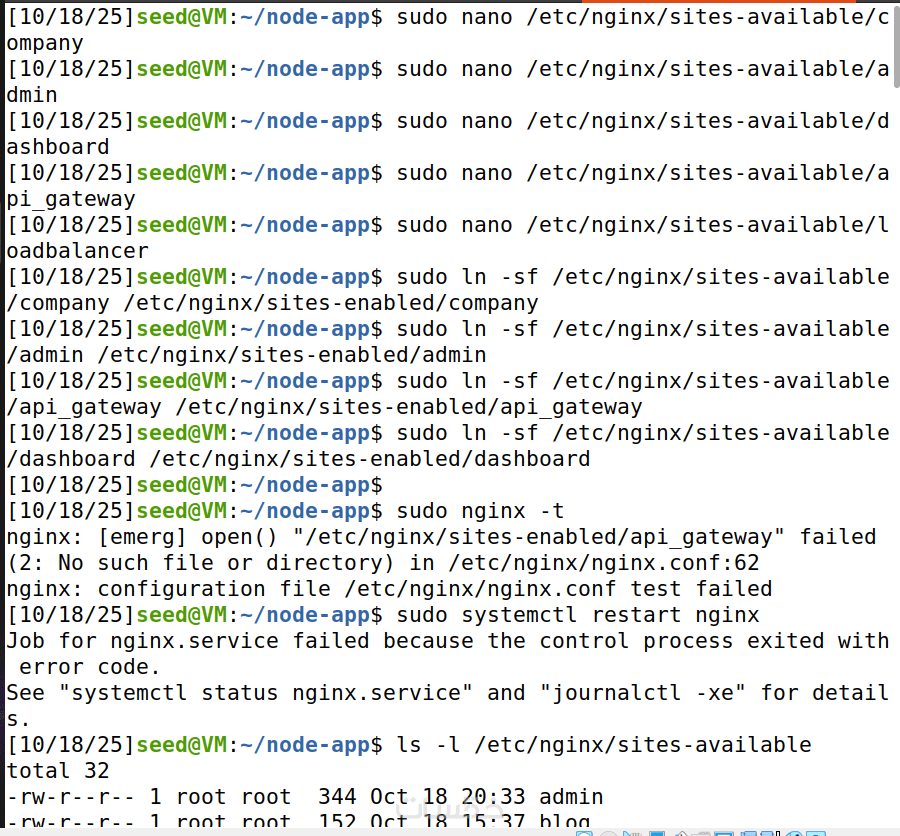Click the wrapped "pi_gateway" text after nano command
This screenshot has height=836, width=900.
(71, 199)
